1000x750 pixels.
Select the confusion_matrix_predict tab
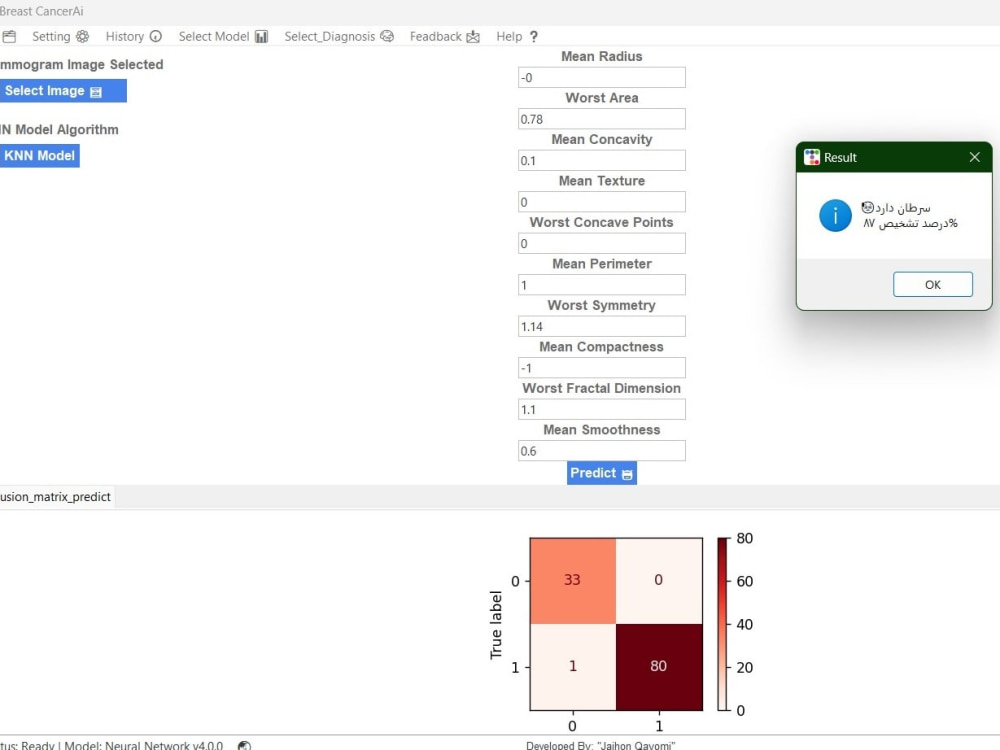coord(56,497)
